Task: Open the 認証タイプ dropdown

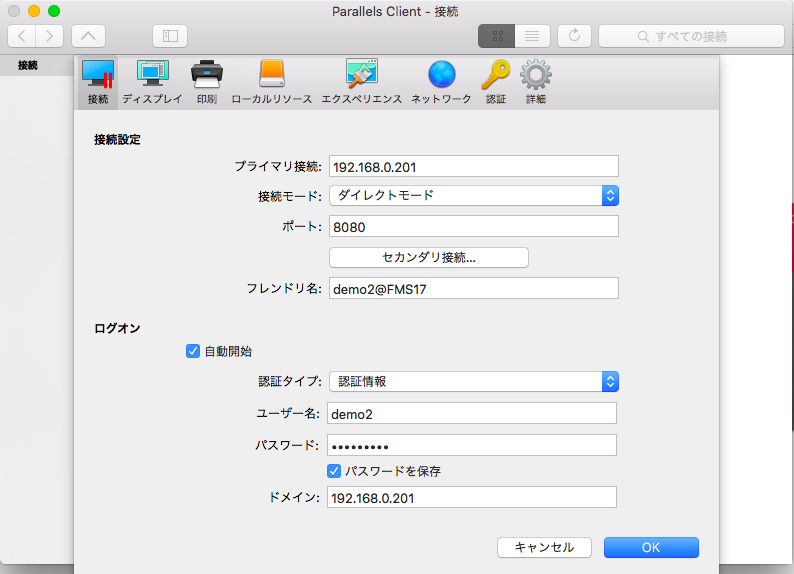Action: point(473,382)
